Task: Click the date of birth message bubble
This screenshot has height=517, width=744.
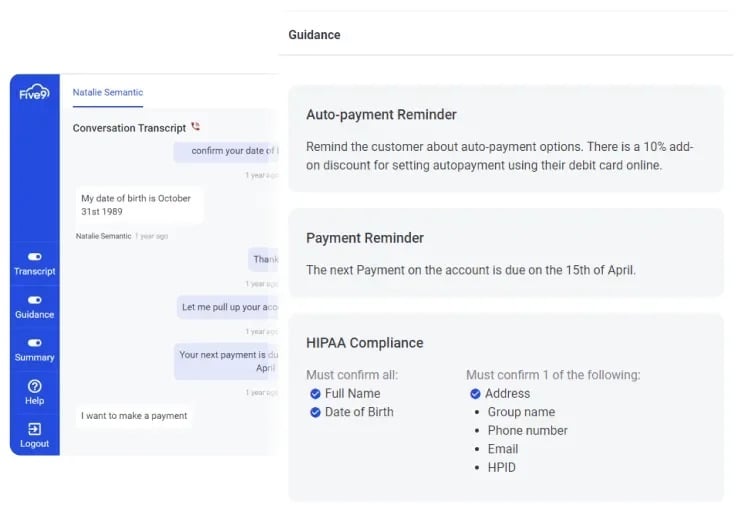Action: click(x=140, y=205)
